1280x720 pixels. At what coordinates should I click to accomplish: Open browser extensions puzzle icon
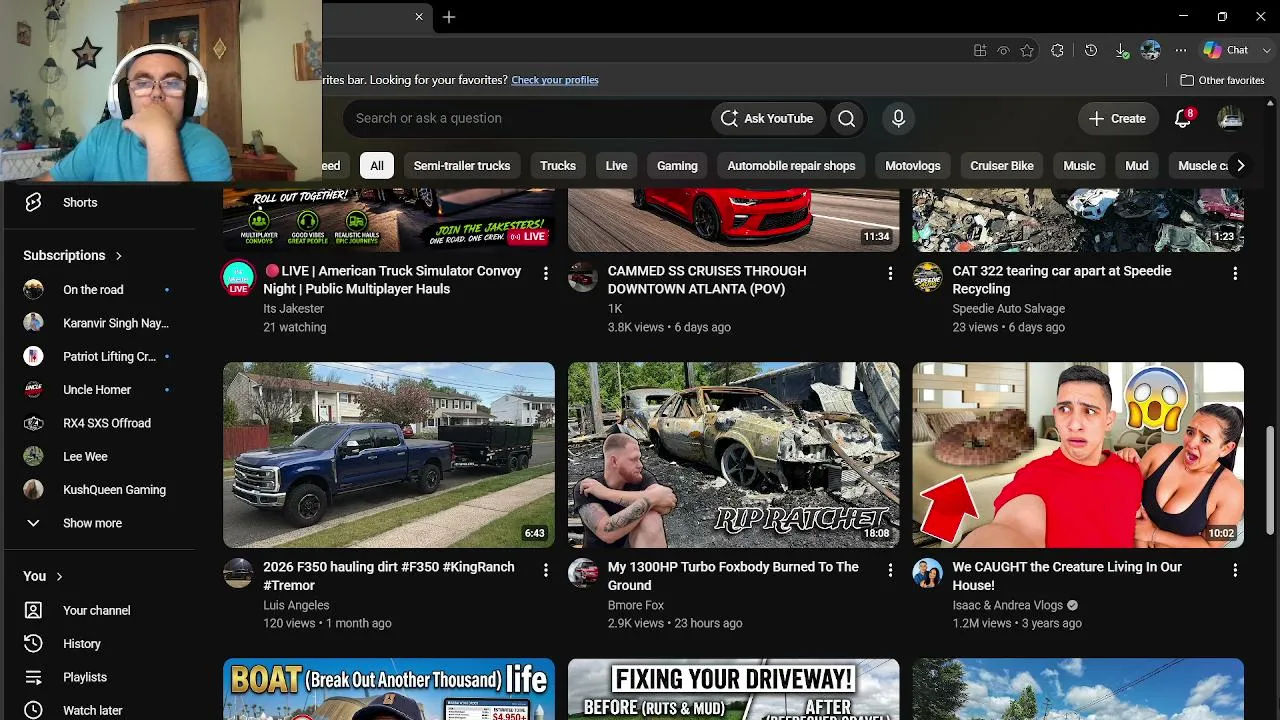(x=1057, y=50)
